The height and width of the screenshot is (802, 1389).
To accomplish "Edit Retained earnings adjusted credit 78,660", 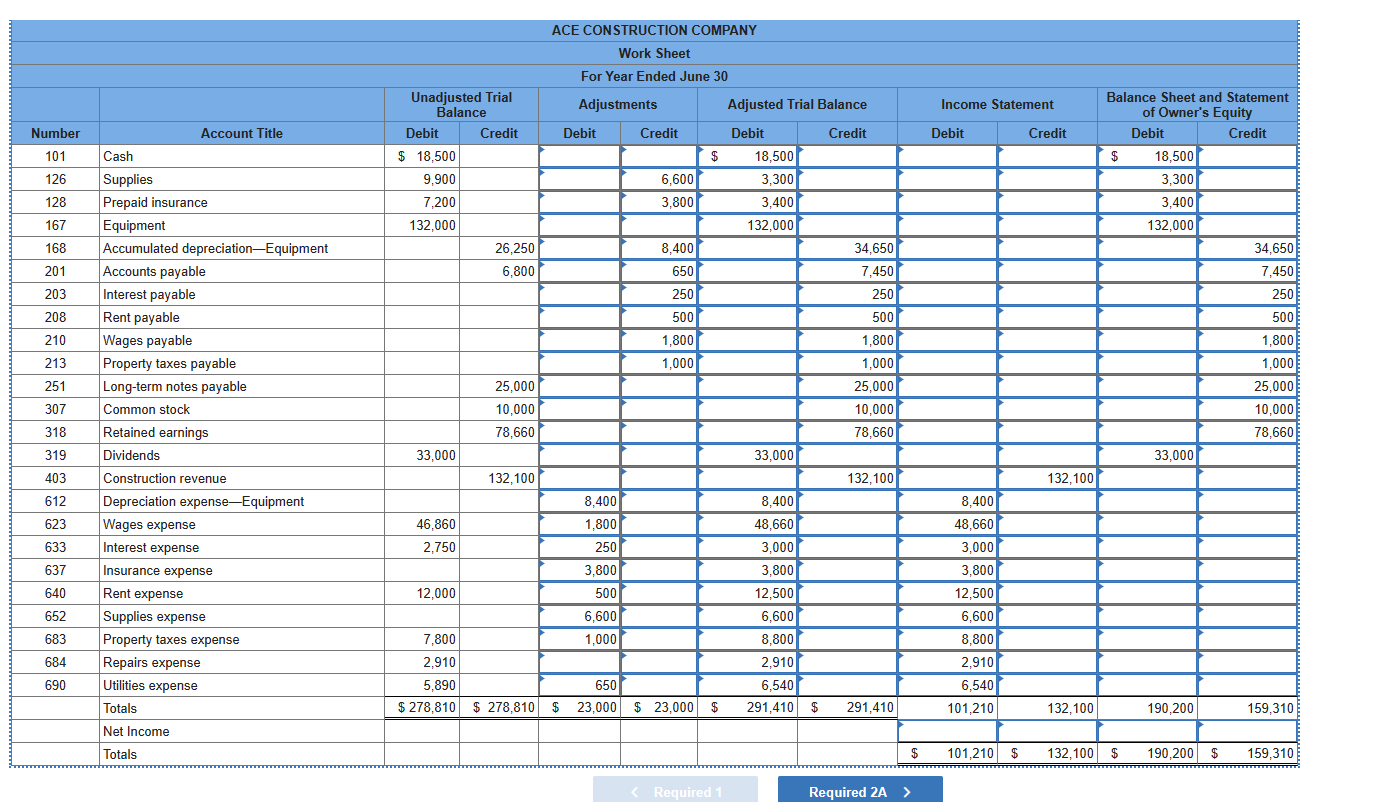I will point(847,432).
